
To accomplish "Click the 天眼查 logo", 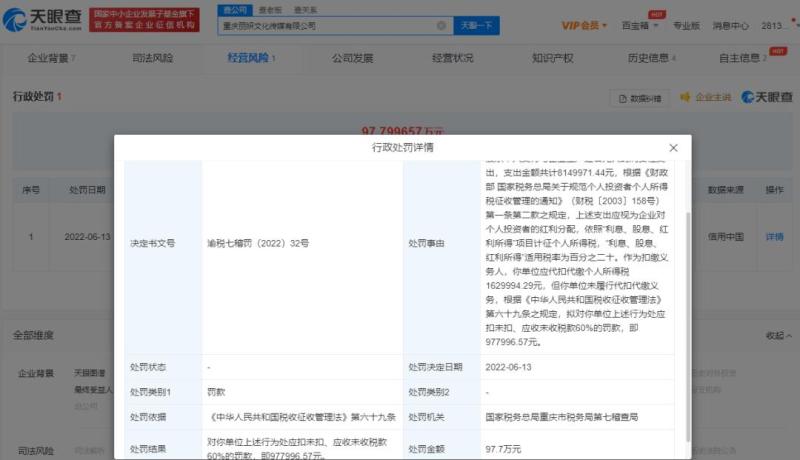I will tap(42, 19).
